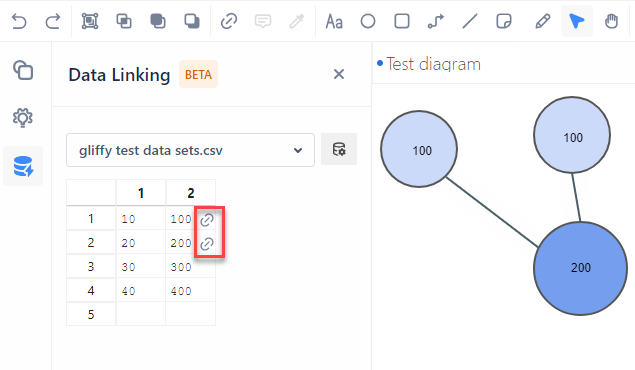Click link icon beside value 100

[x=207, y=220]
